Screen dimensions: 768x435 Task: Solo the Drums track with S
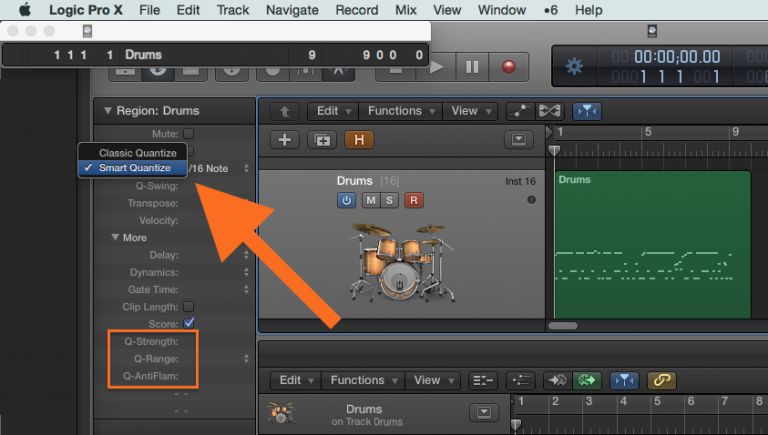pos(389,200)
